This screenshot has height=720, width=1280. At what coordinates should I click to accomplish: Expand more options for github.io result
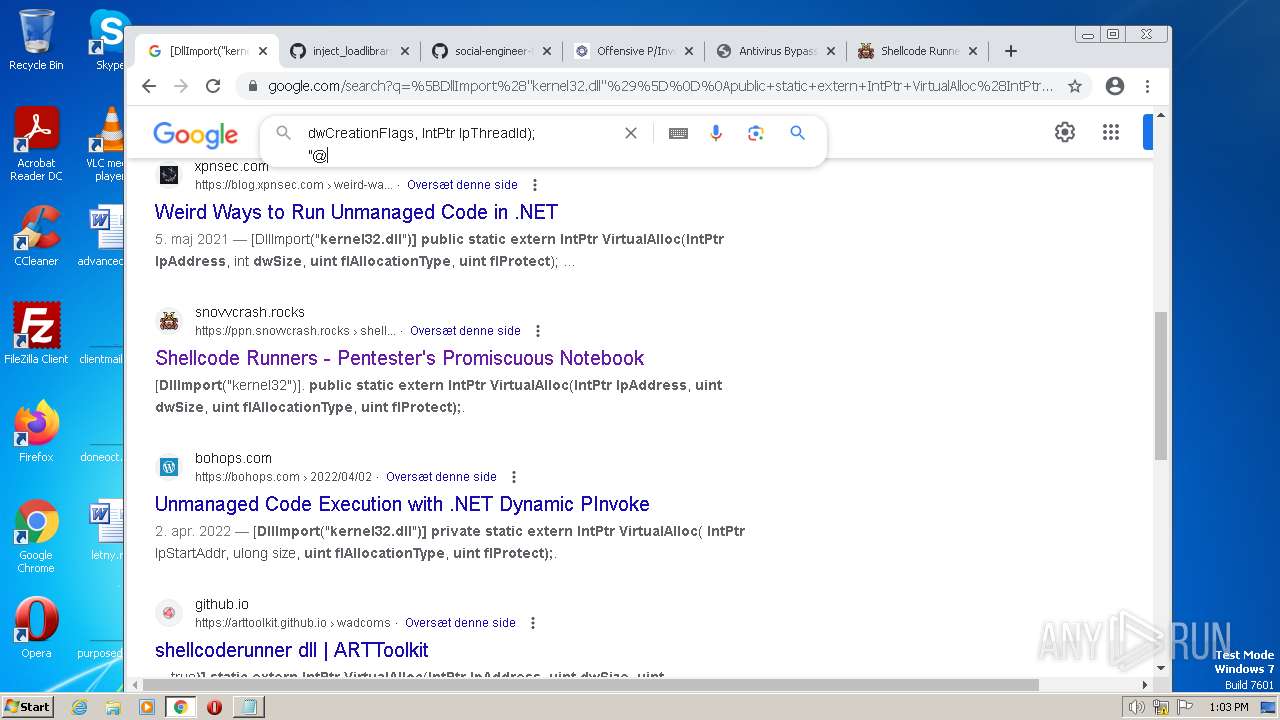(533, 623)
